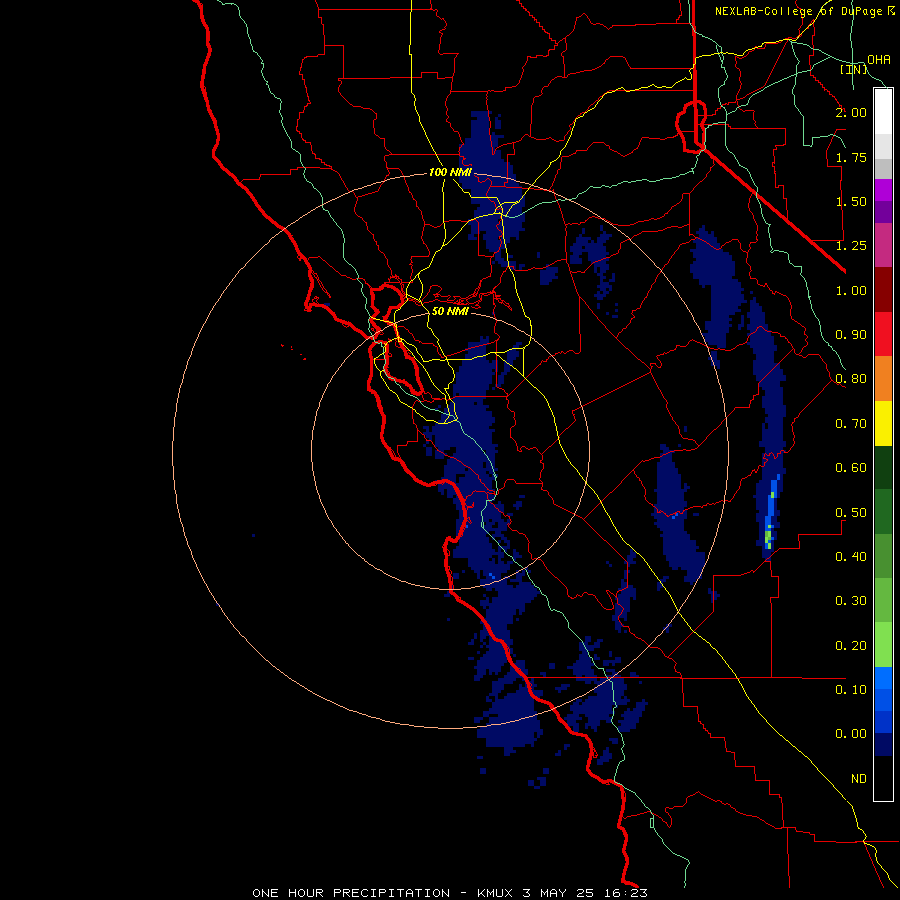This screenshot has height=900, width=900.
Task: Select the 0.60 legend value
Action: point(851,468)
